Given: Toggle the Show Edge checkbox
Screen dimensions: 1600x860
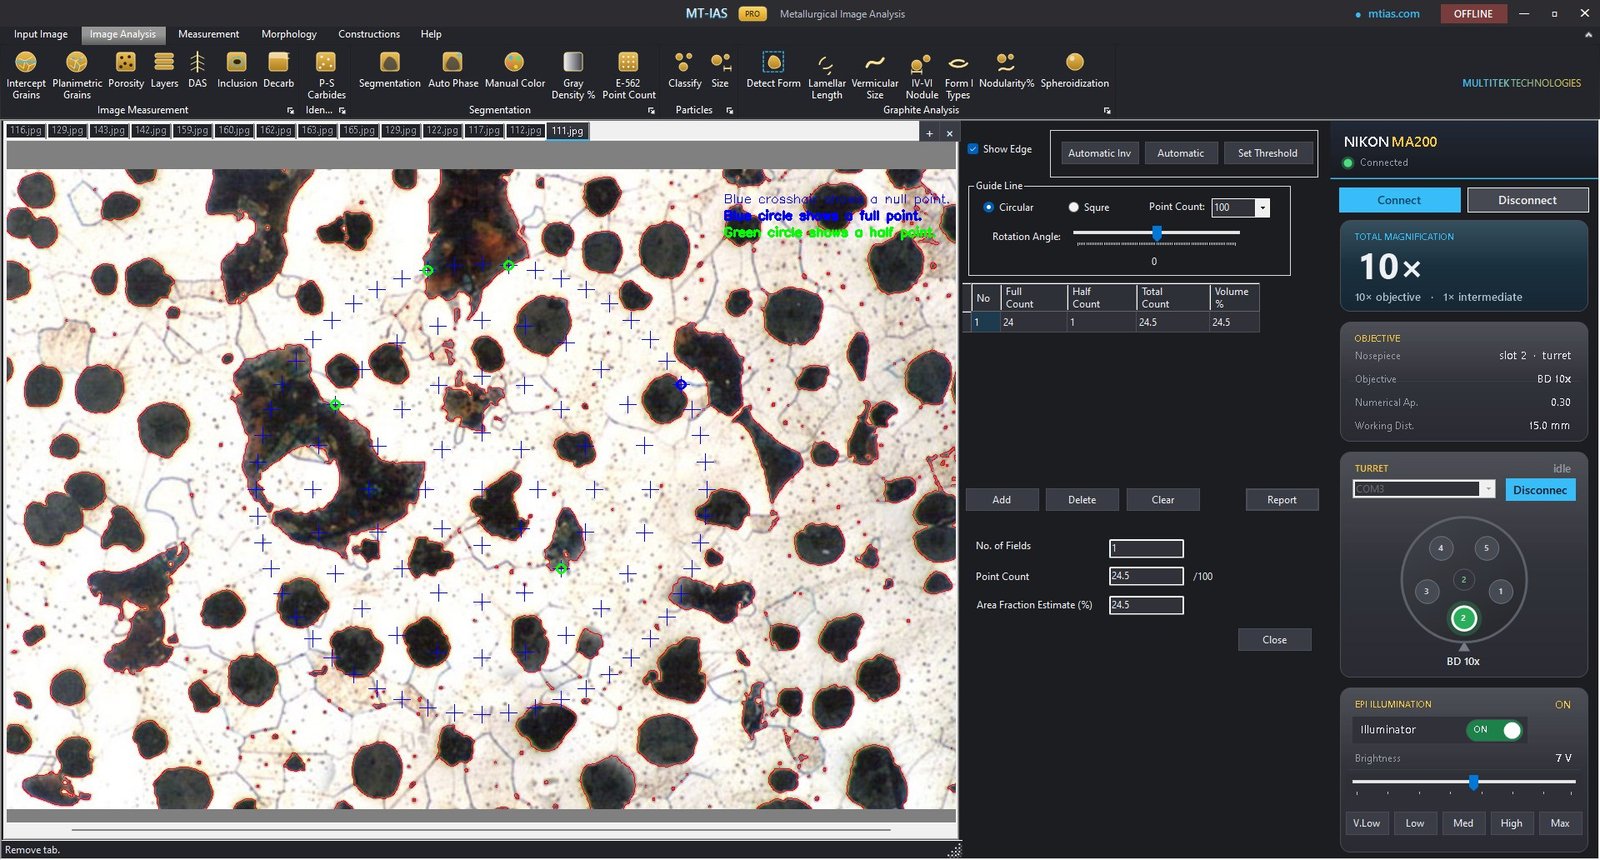Looking at the screenshot, I should (973, 149).
